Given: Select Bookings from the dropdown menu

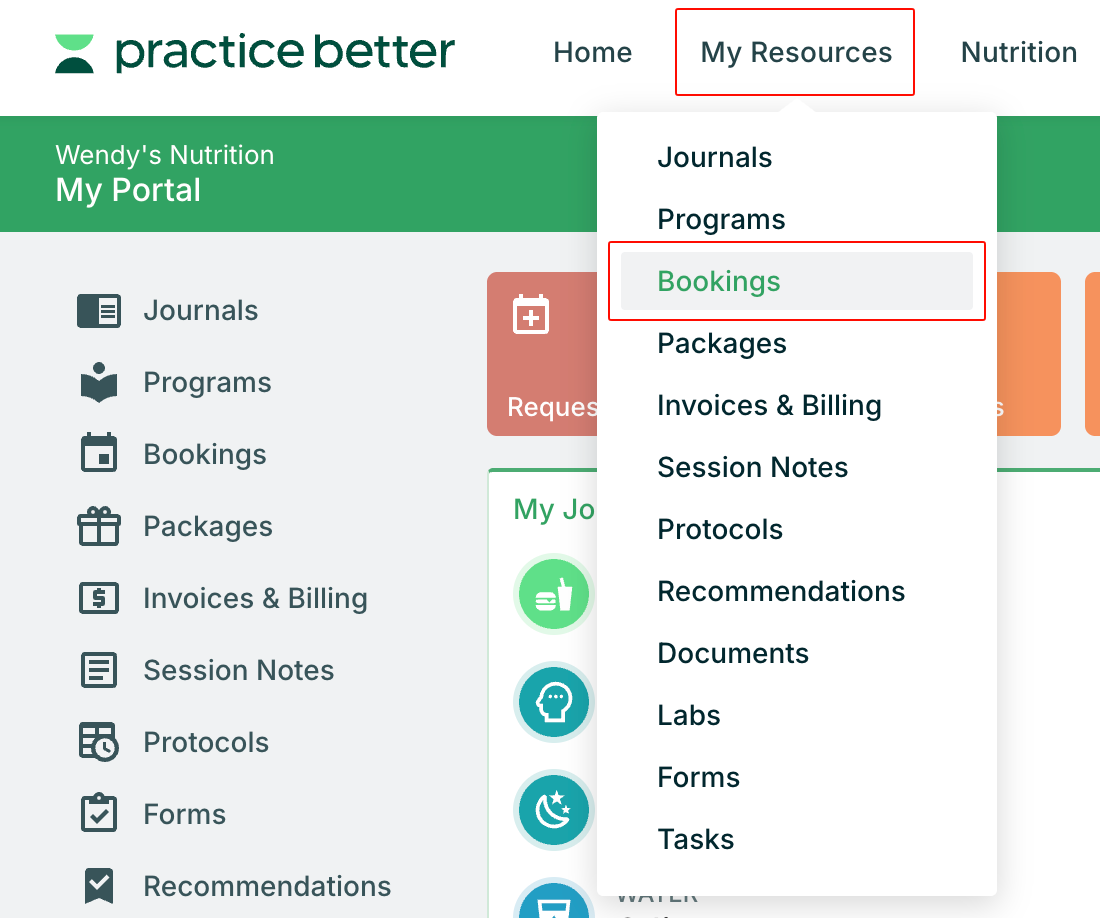Looking at the screenshot, I should point(719,281).
